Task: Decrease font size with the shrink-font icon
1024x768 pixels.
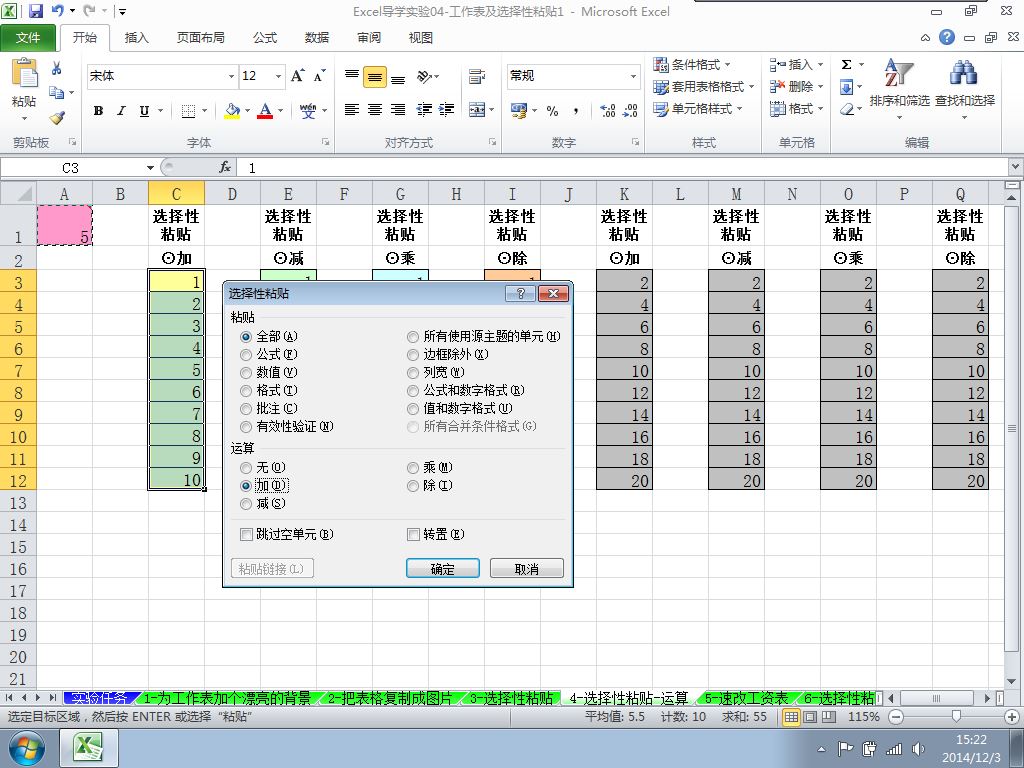Action: 319,76
